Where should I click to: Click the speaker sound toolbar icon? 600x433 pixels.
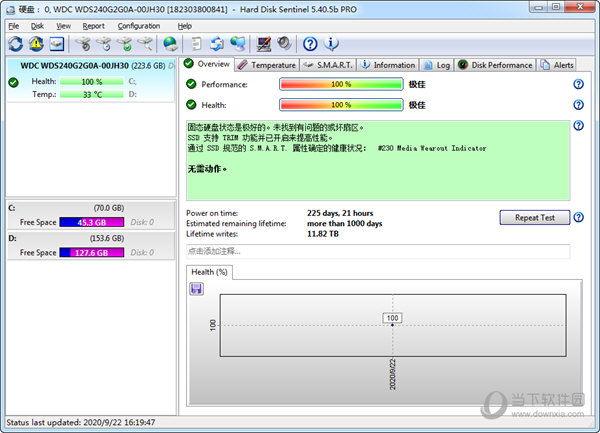pos(284,43)
